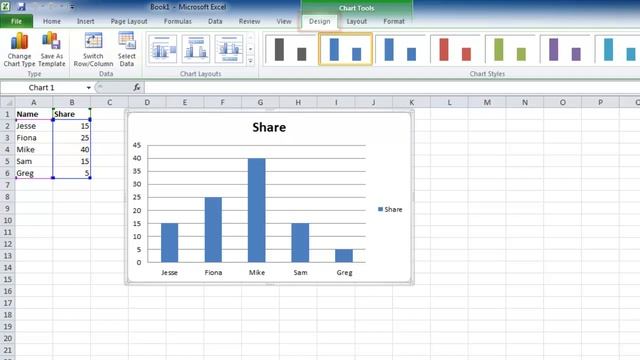Apply the third chart layout thumbnail
The image size is (640, 360).
tap(229, 49)
